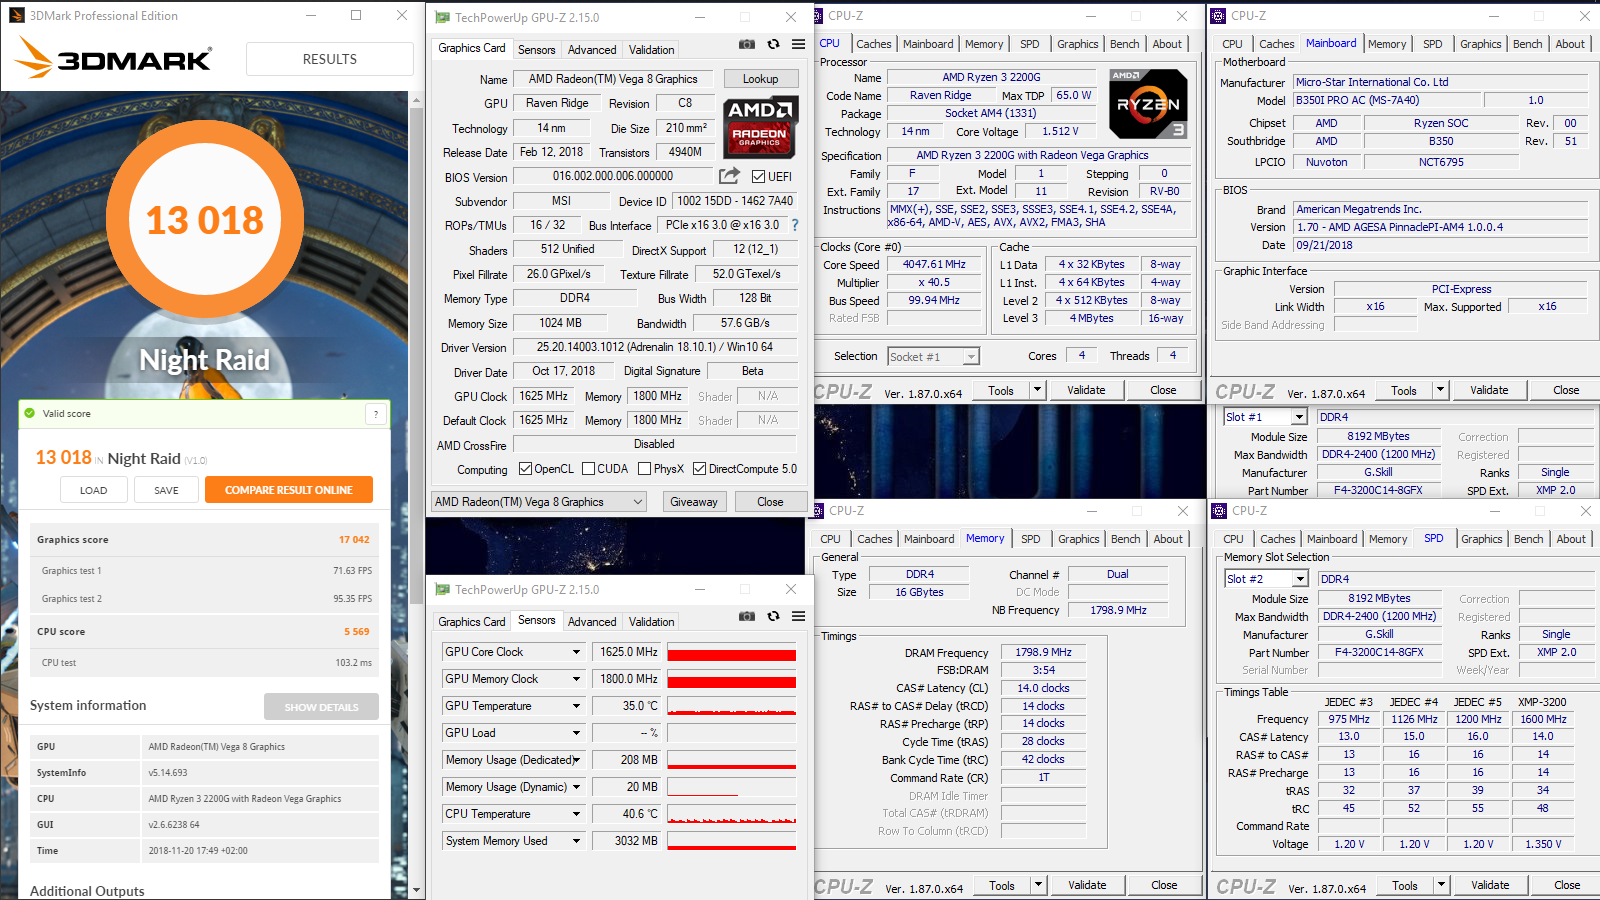Click the CPU Temperature sensor graph
The image size is (1600, 900).
(x=732, y=814)
